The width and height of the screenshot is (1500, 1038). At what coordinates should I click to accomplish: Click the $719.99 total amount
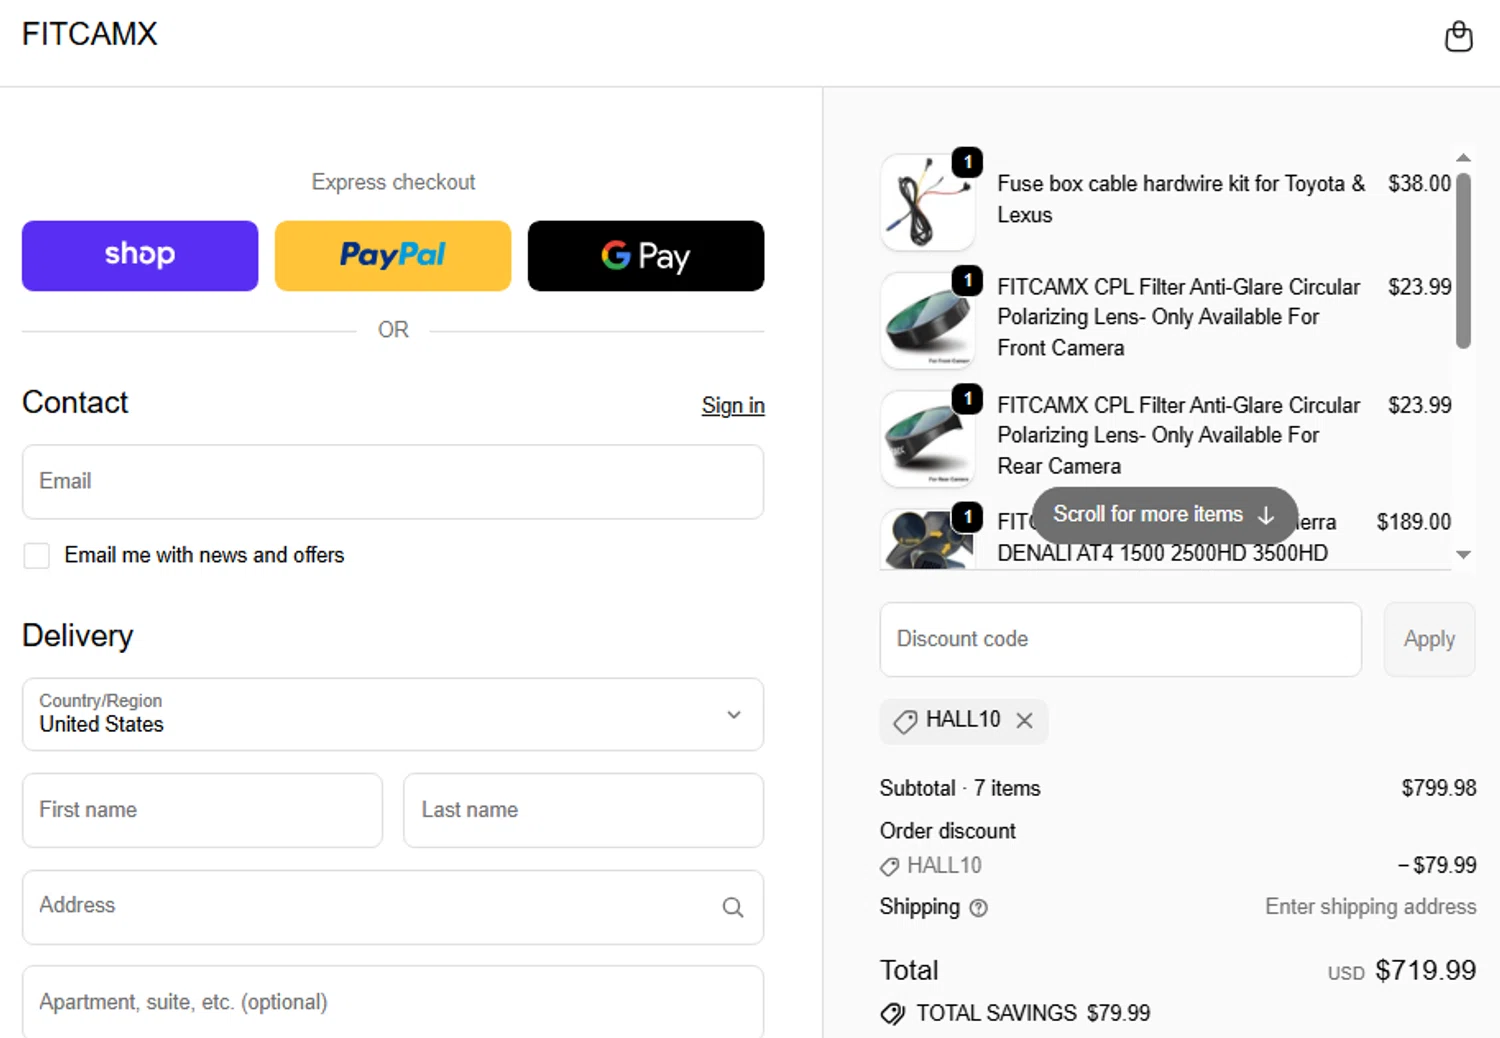[1425, 970]
